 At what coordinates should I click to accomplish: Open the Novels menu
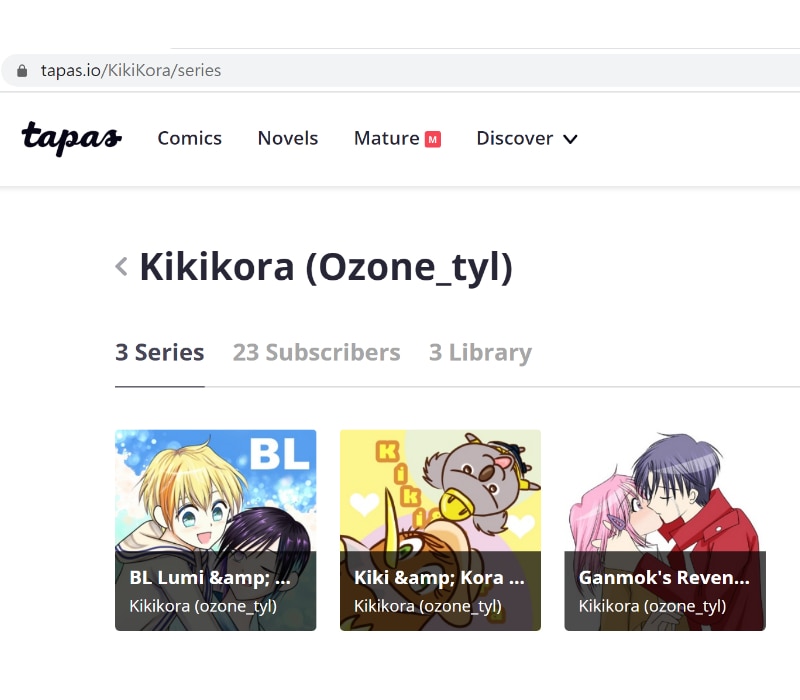coord(288,138)
